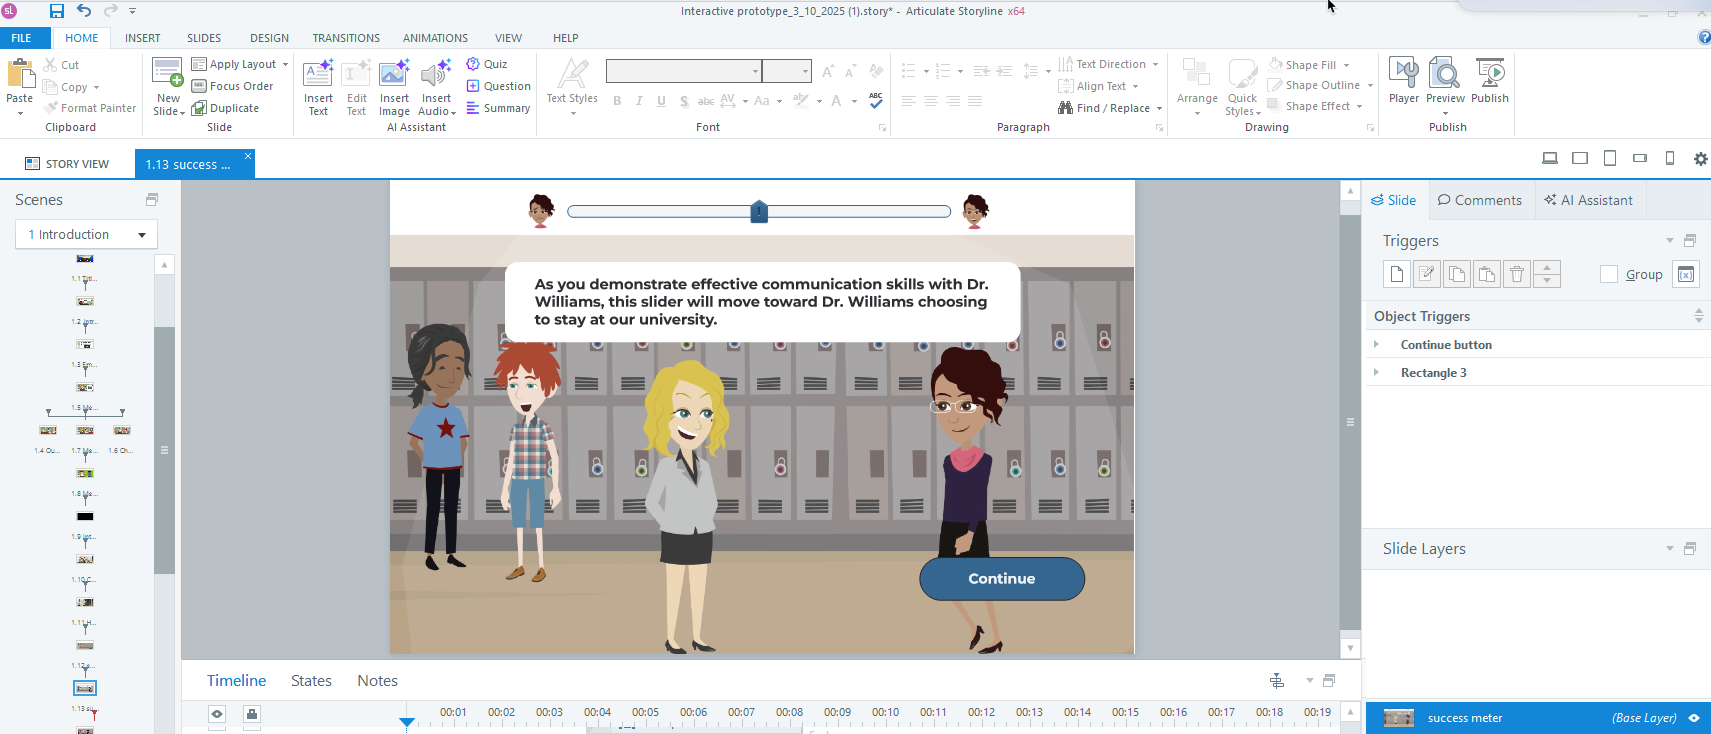This screenshot has height=734, width=1711.
Task: Open the Find / Replace dropdown arrow
Action: click(x=1160, y=108)
